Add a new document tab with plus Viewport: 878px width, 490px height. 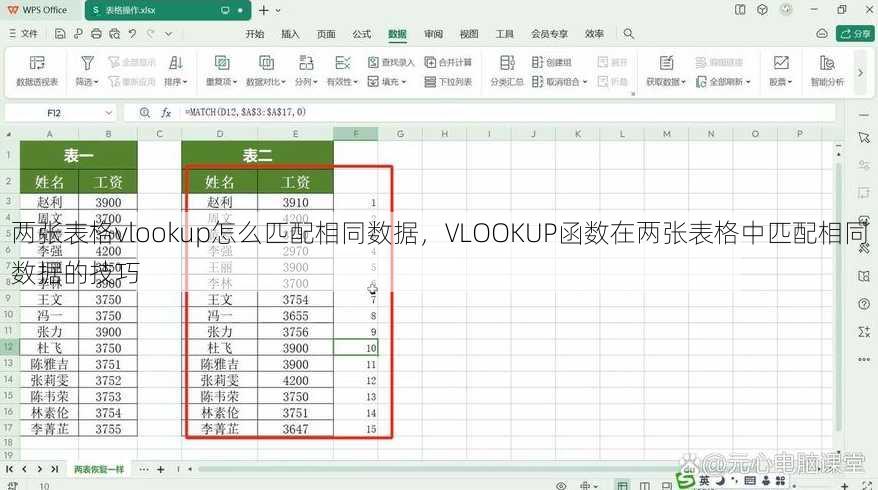(x=264, y=10)
